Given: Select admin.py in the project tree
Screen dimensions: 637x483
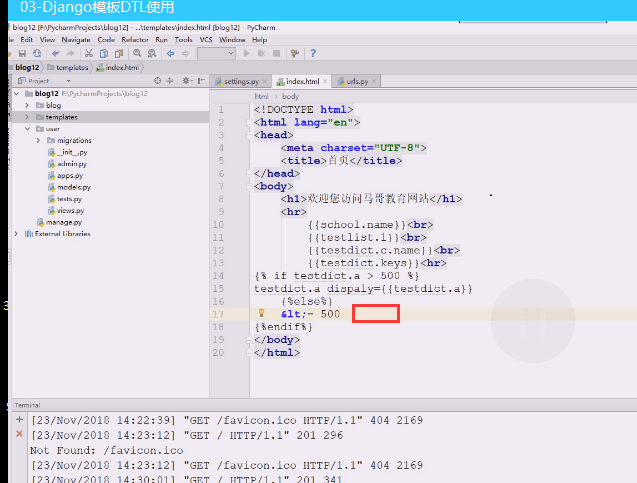Looking at the screenshot, I should pyautogui.click(x=67, y=164).
